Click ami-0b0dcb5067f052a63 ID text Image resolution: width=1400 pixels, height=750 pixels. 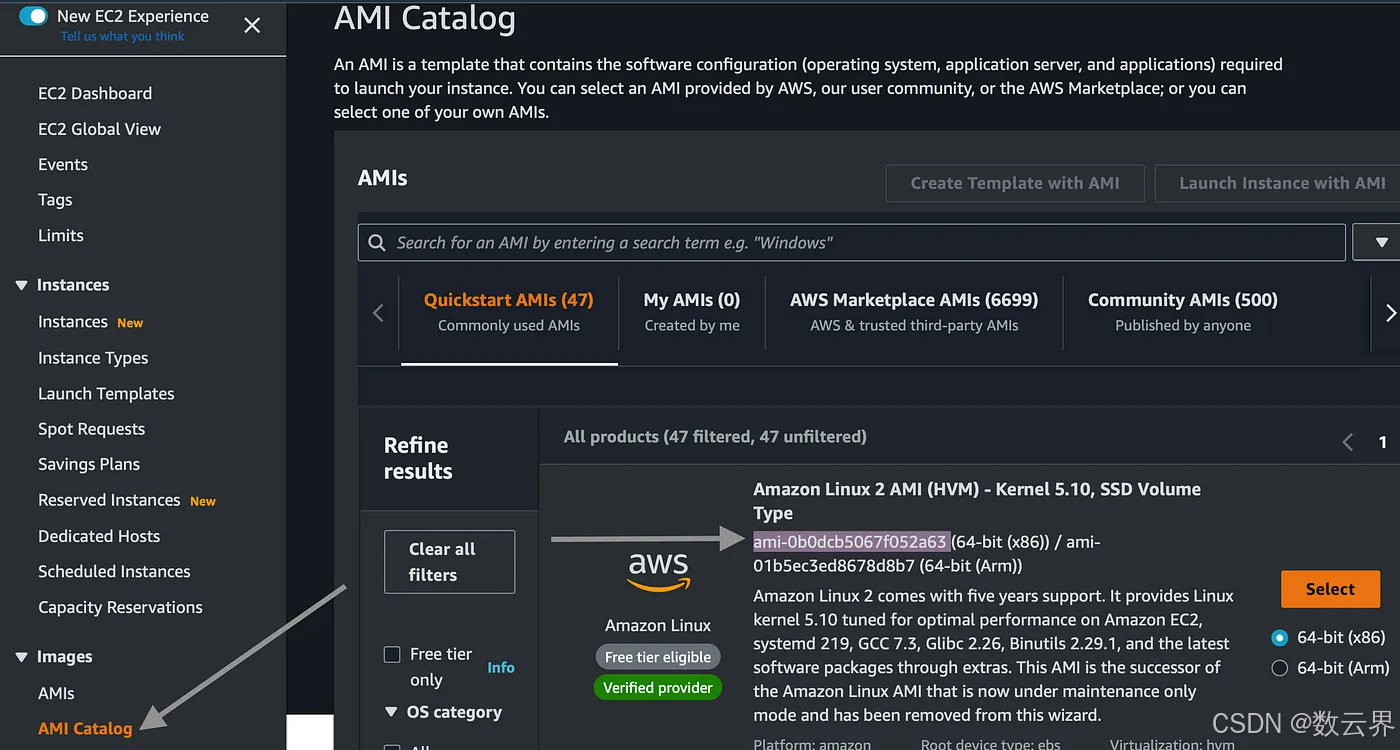(x=850, y=541)
